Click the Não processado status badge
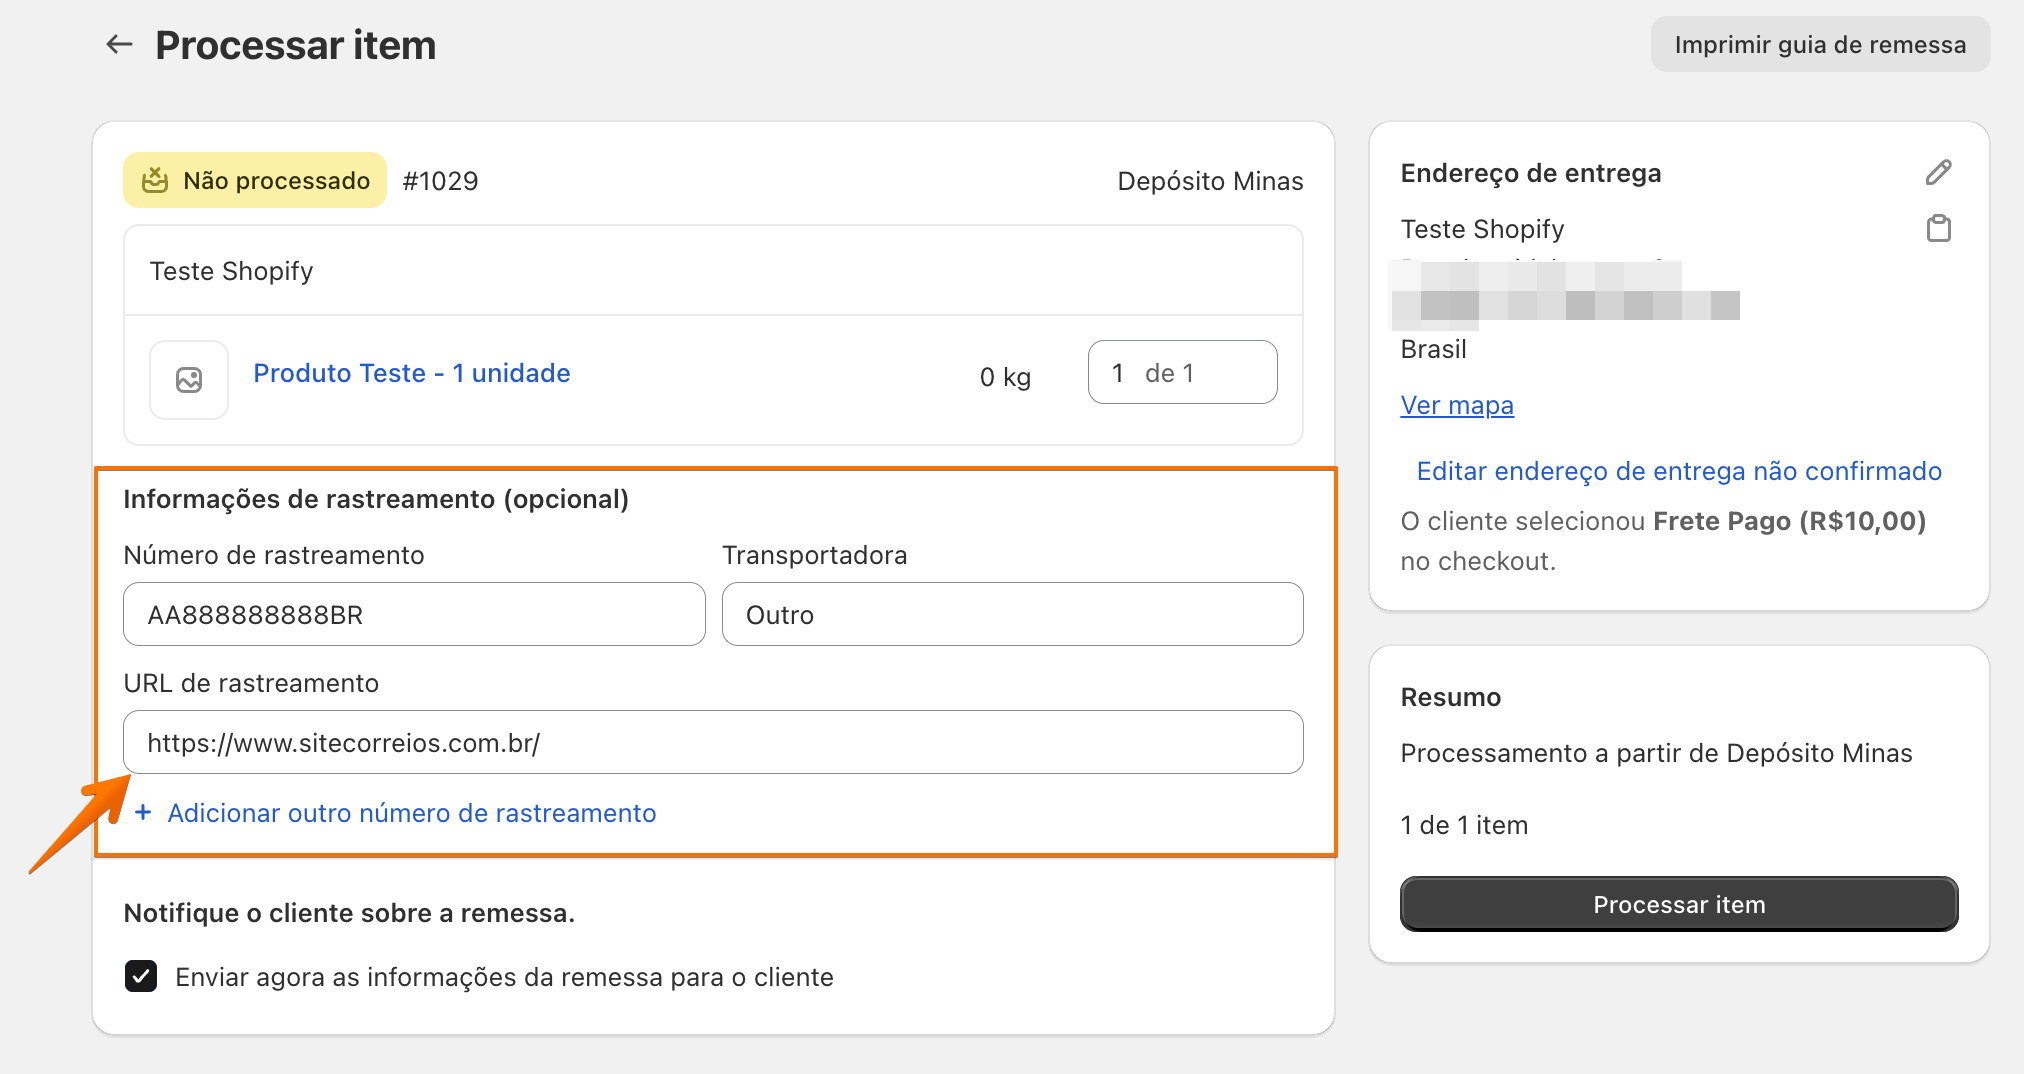2024x1074 pixels. click(x=255, y=181)
